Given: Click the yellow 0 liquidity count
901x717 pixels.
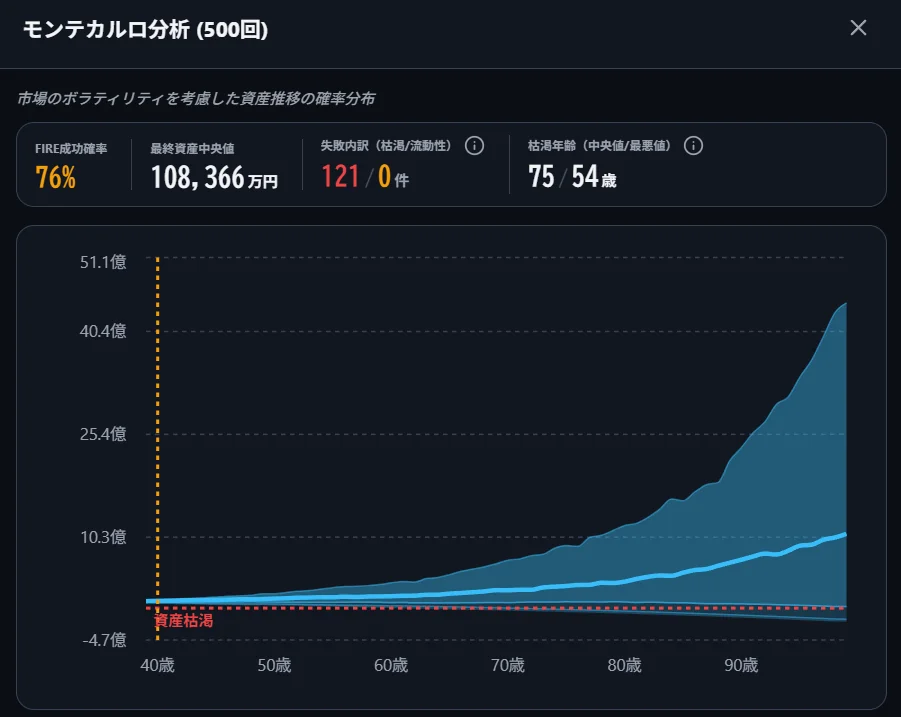Looking at the screenshot, I should click(x=384, y=176).
